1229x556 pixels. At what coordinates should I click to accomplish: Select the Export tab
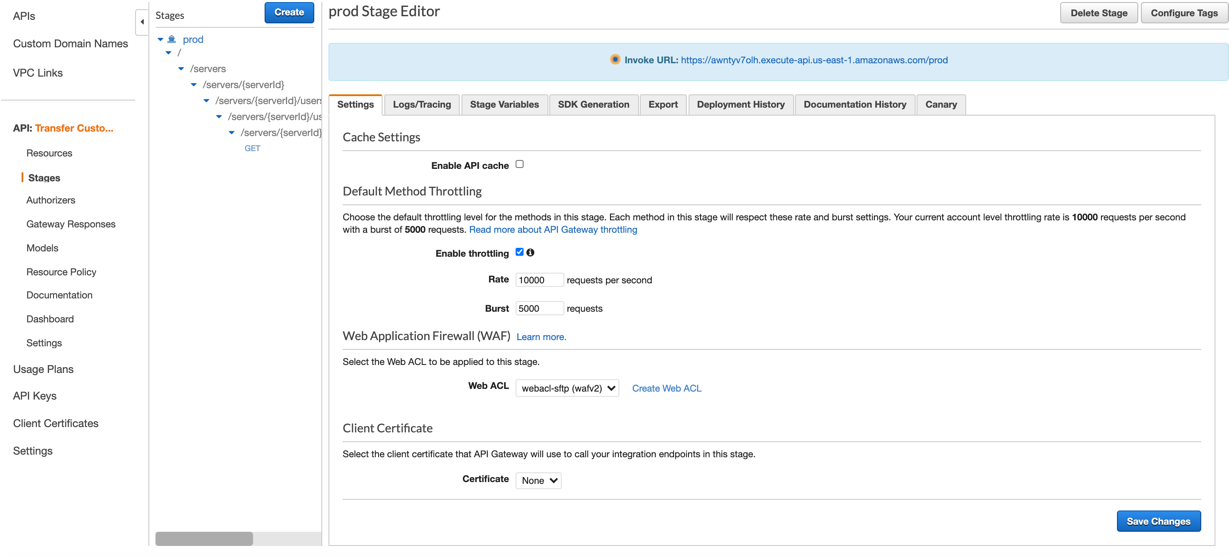(x=663, y=104)
